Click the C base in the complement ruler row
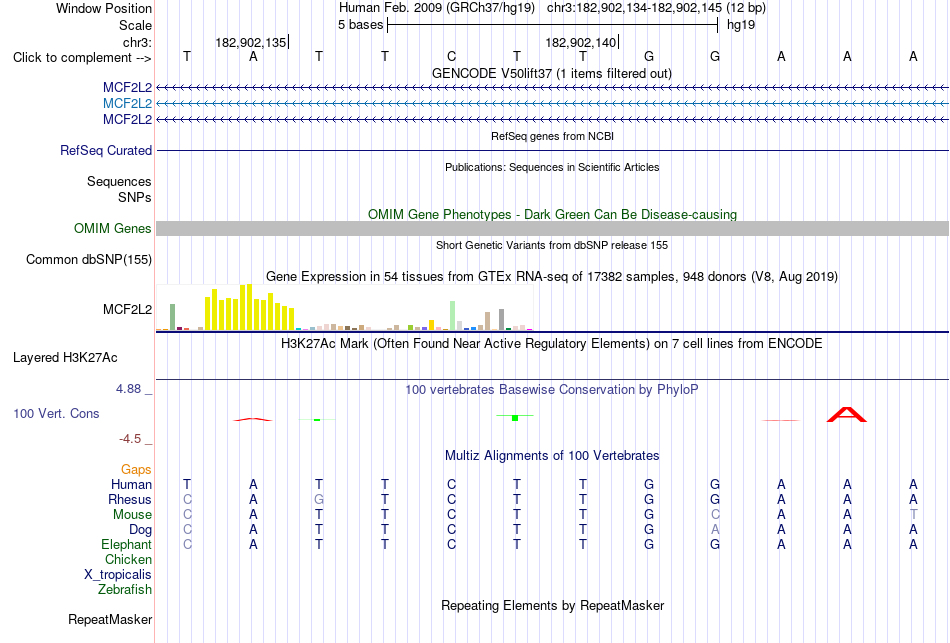This screenshot has height=643, width=950. tap(451, 56)
